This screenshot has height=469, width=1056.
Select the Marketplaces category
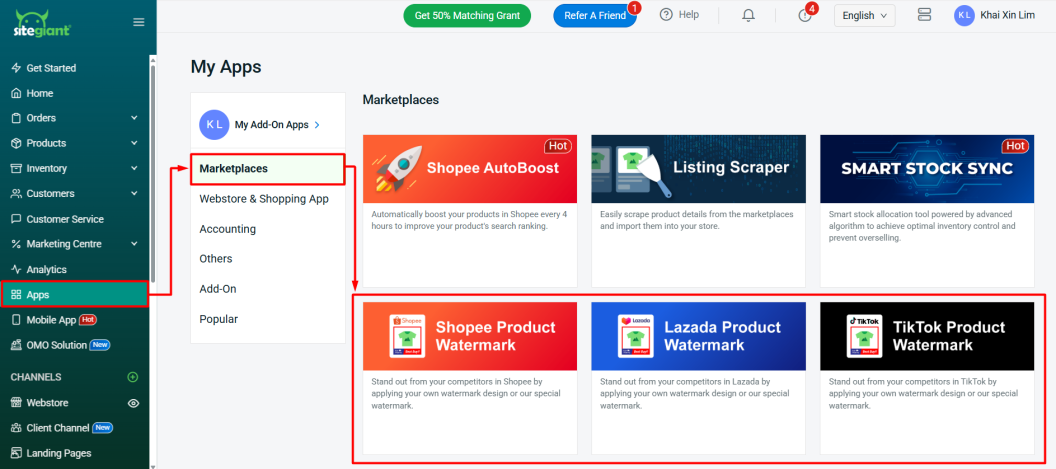[268, 168]
